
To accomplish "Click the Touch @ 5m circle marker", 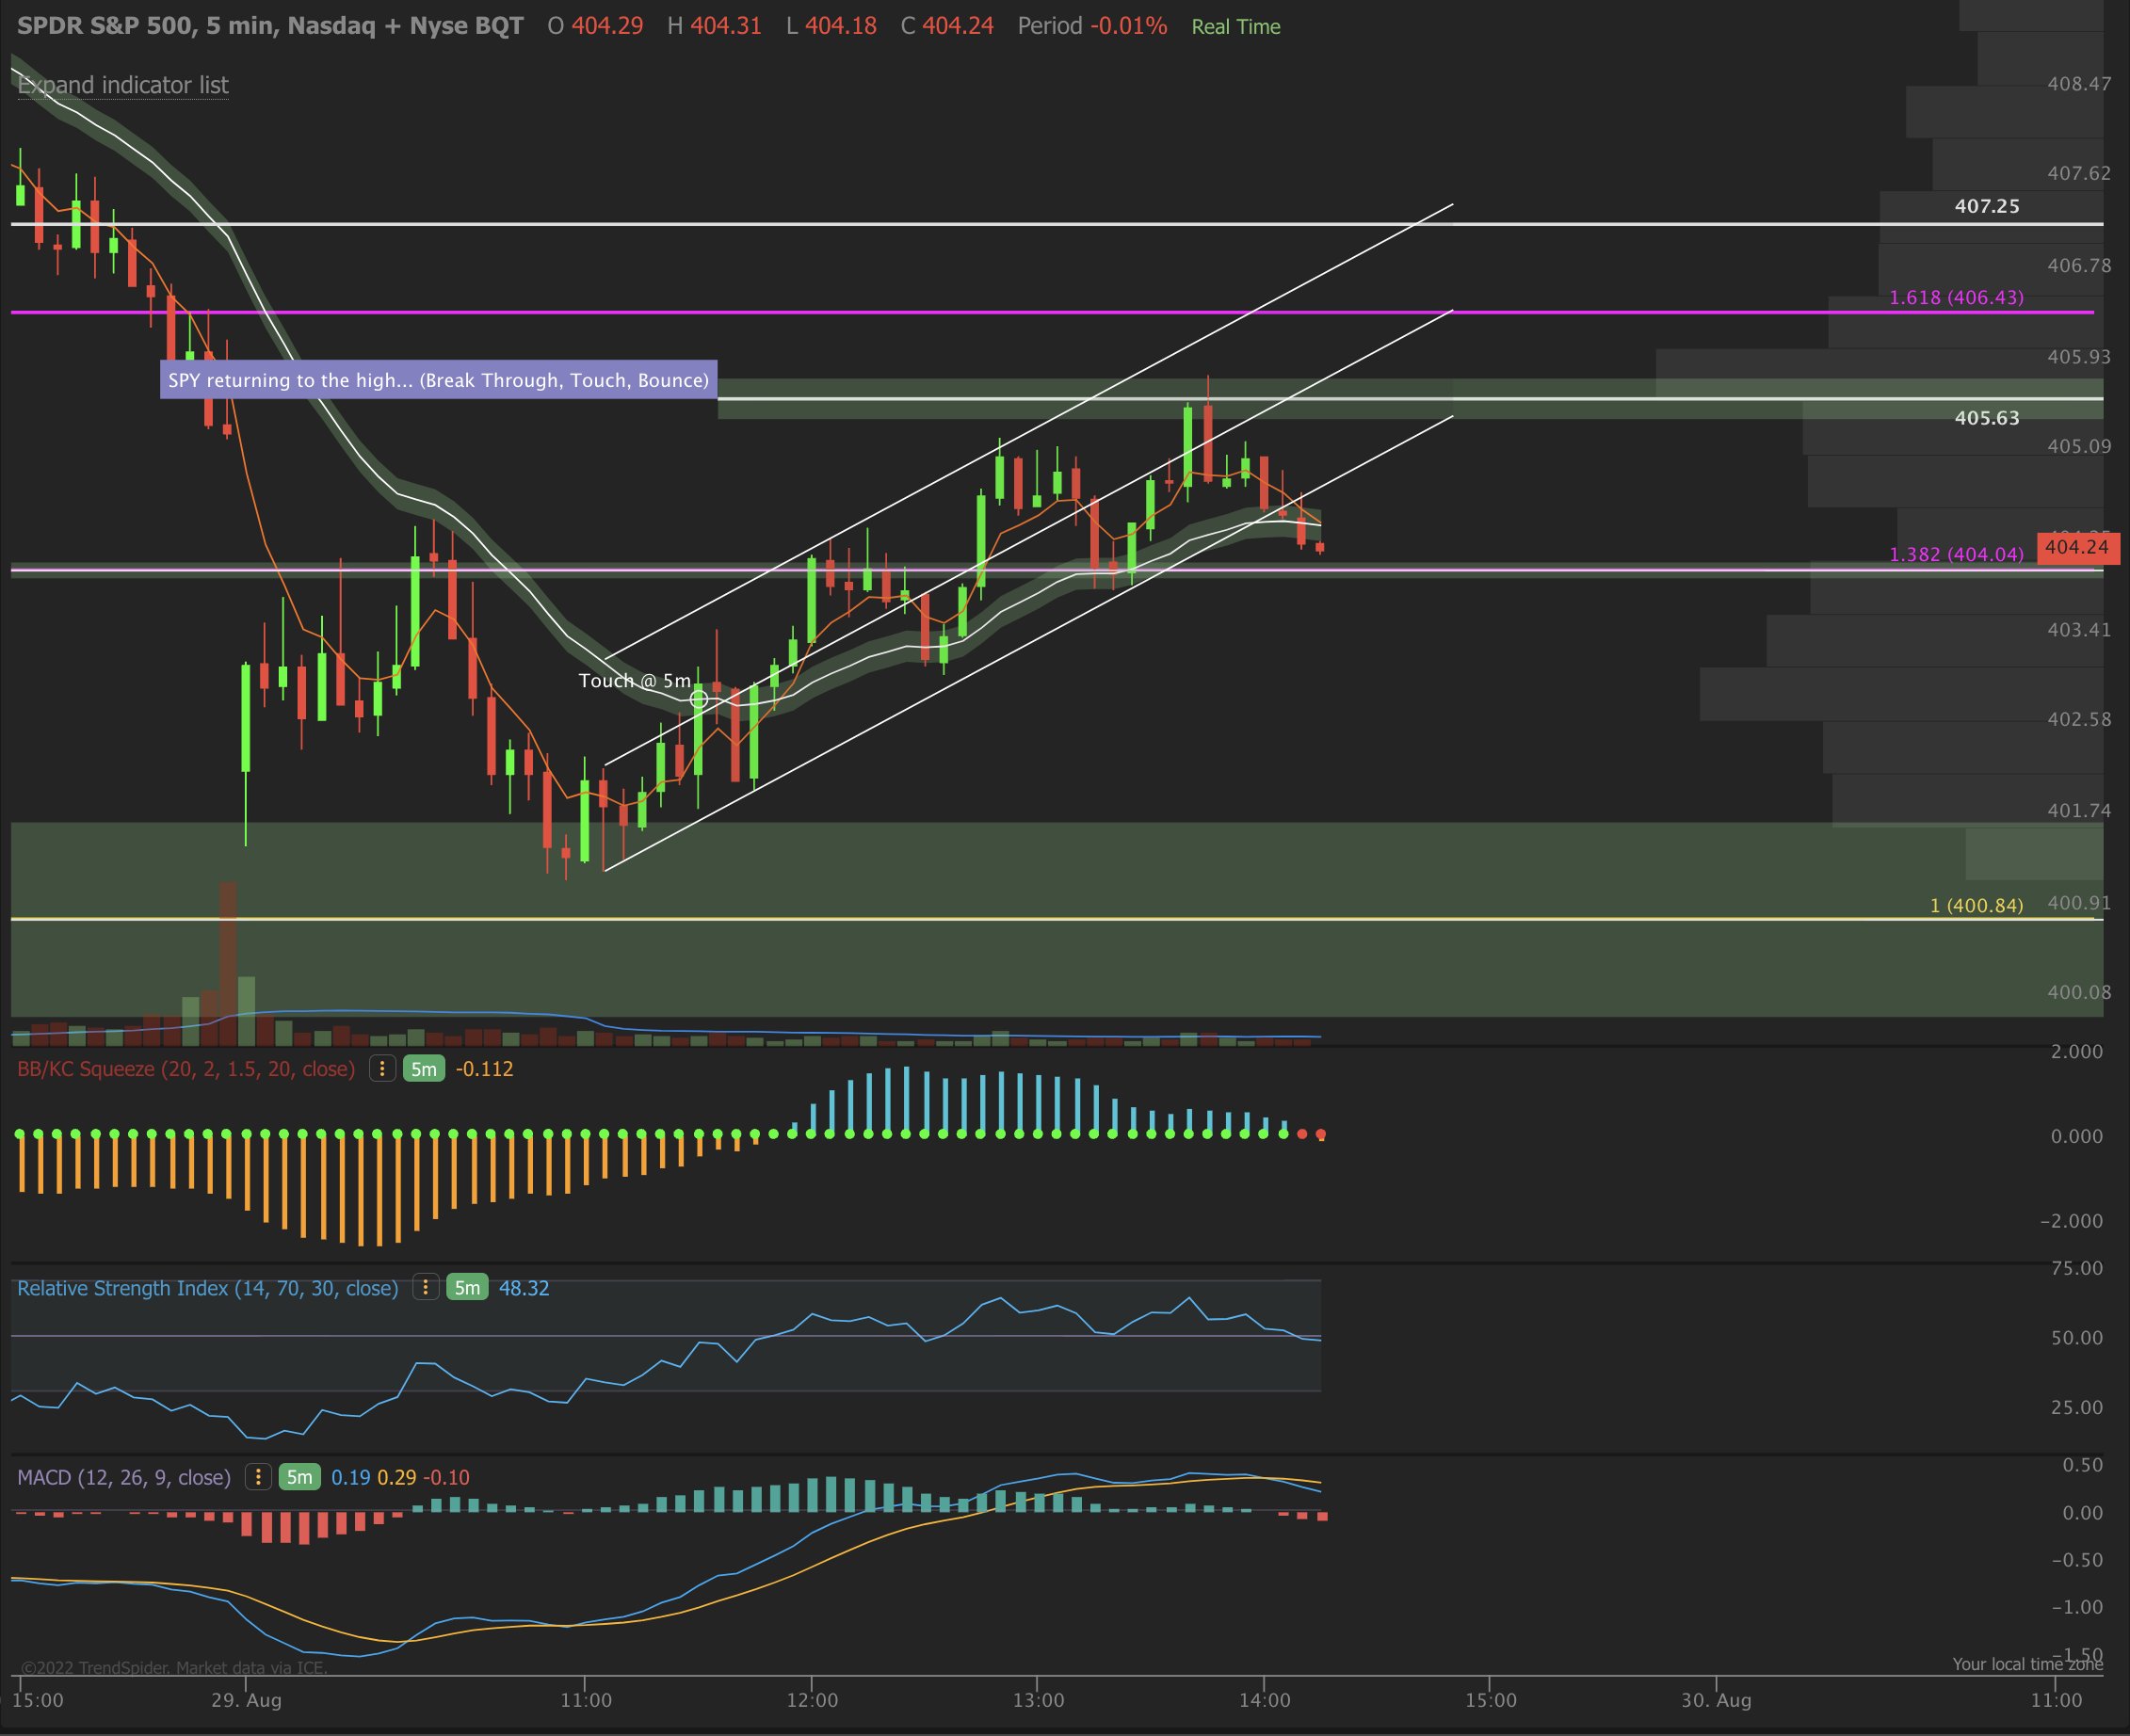I will pyautogui.click(x=699, y=699).
